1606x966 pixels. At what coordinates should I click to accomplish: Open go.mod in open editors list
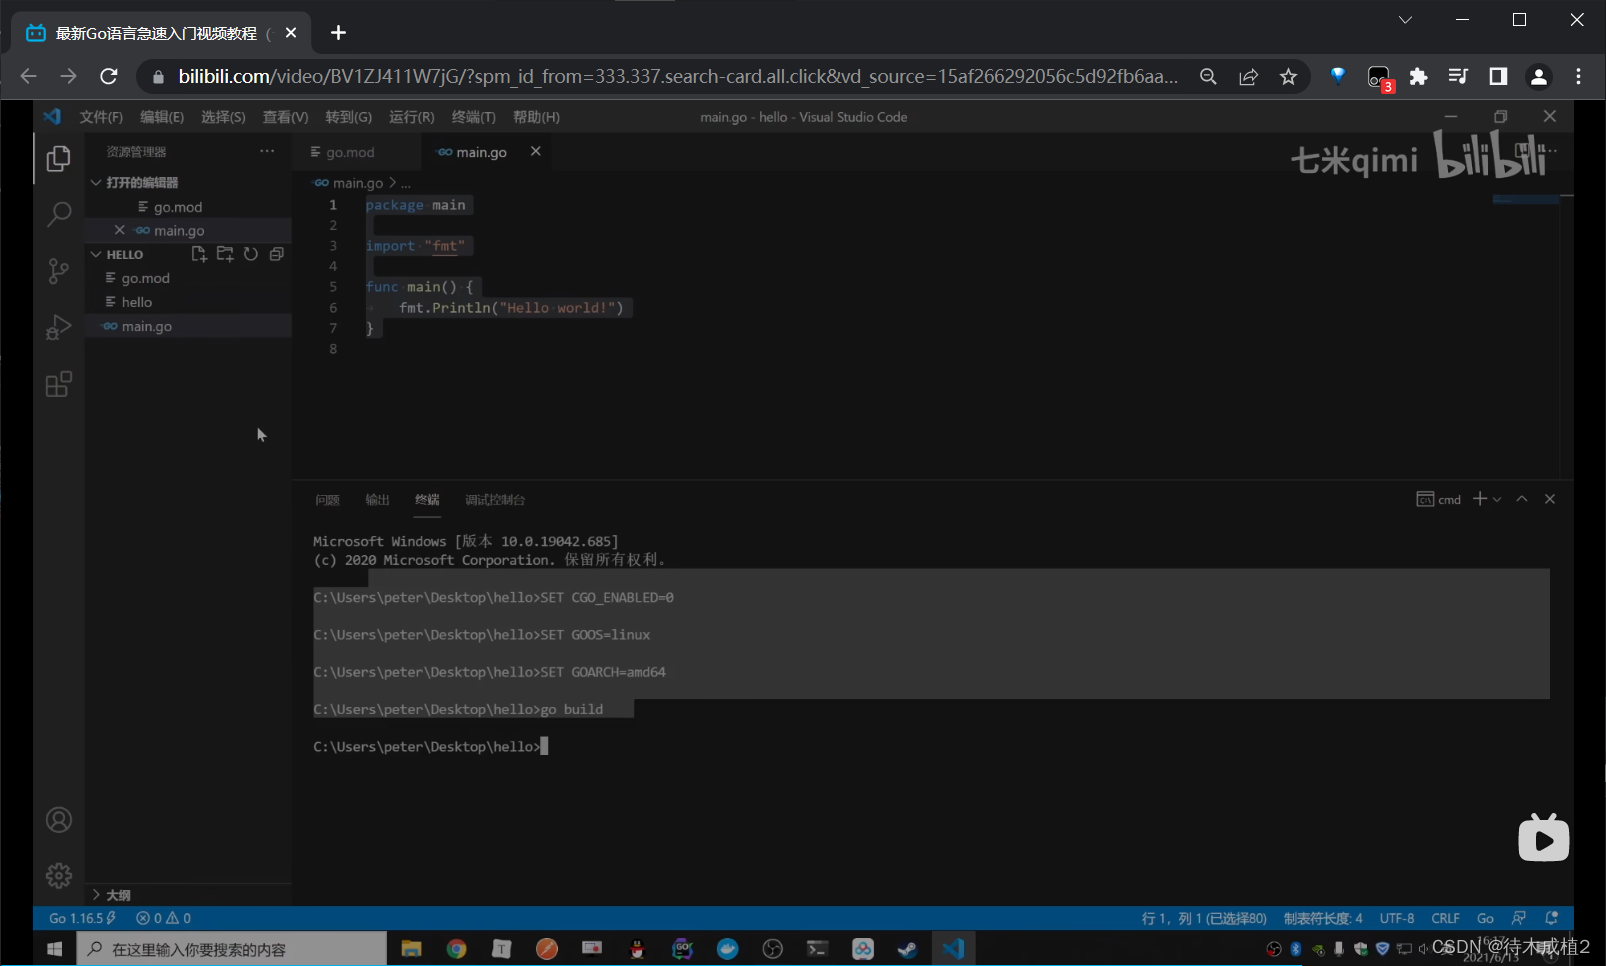click(x=188, y=207)
